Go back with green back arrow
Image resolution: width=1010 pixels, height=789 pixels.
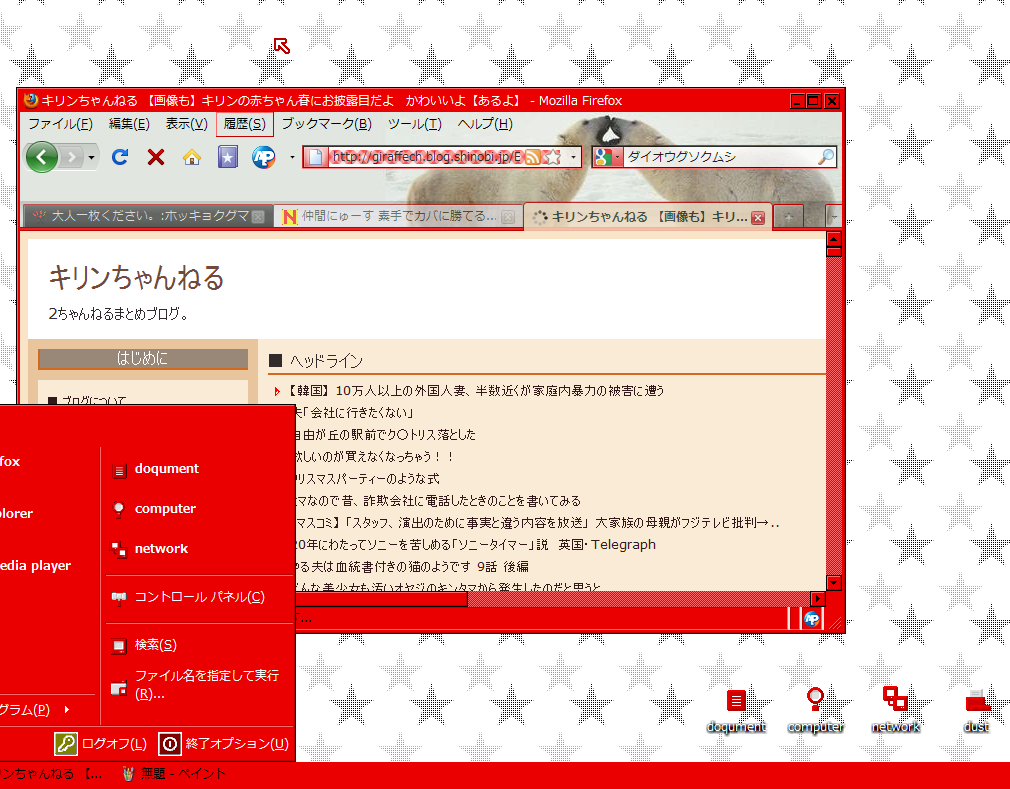(42, 157)
